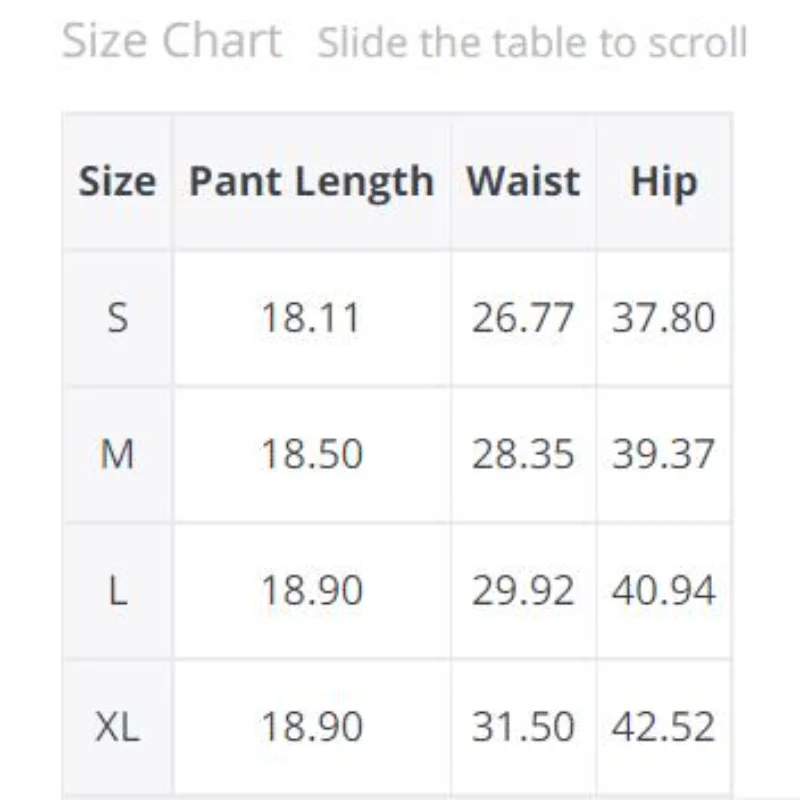Image resolution: width=800 pixels, height=800 pixels.
Task: Click hip value 39.37
Action: (664, 455)
